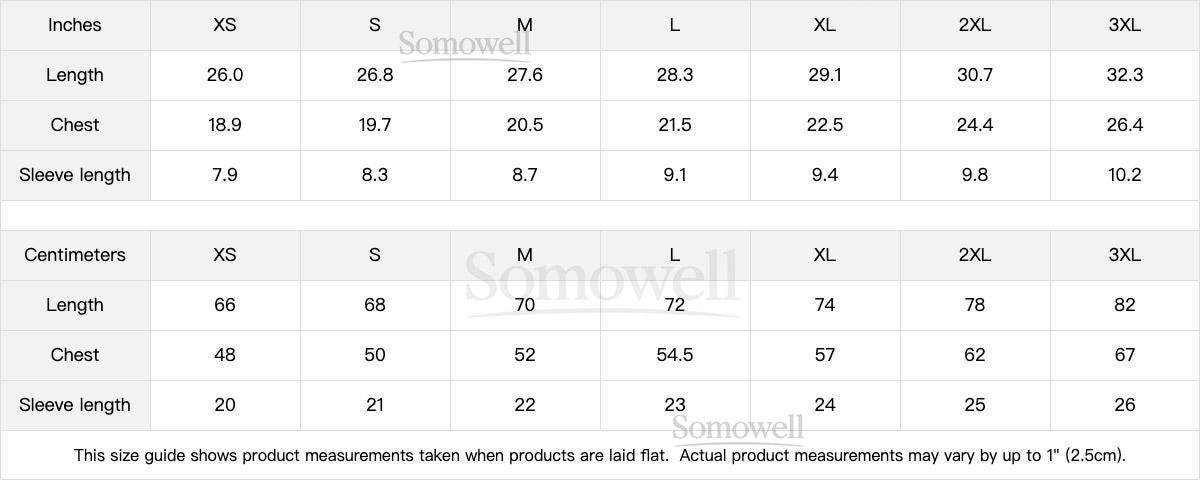Select the 67 chest value in centimeters
The image size is (1200, 480).
pyautogui.click(x=1124, y=355)
